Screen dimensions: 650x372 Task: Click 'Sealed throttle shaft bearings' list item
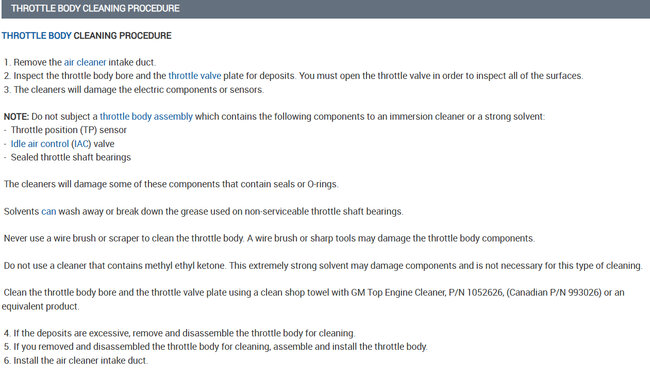click(71, 157)
